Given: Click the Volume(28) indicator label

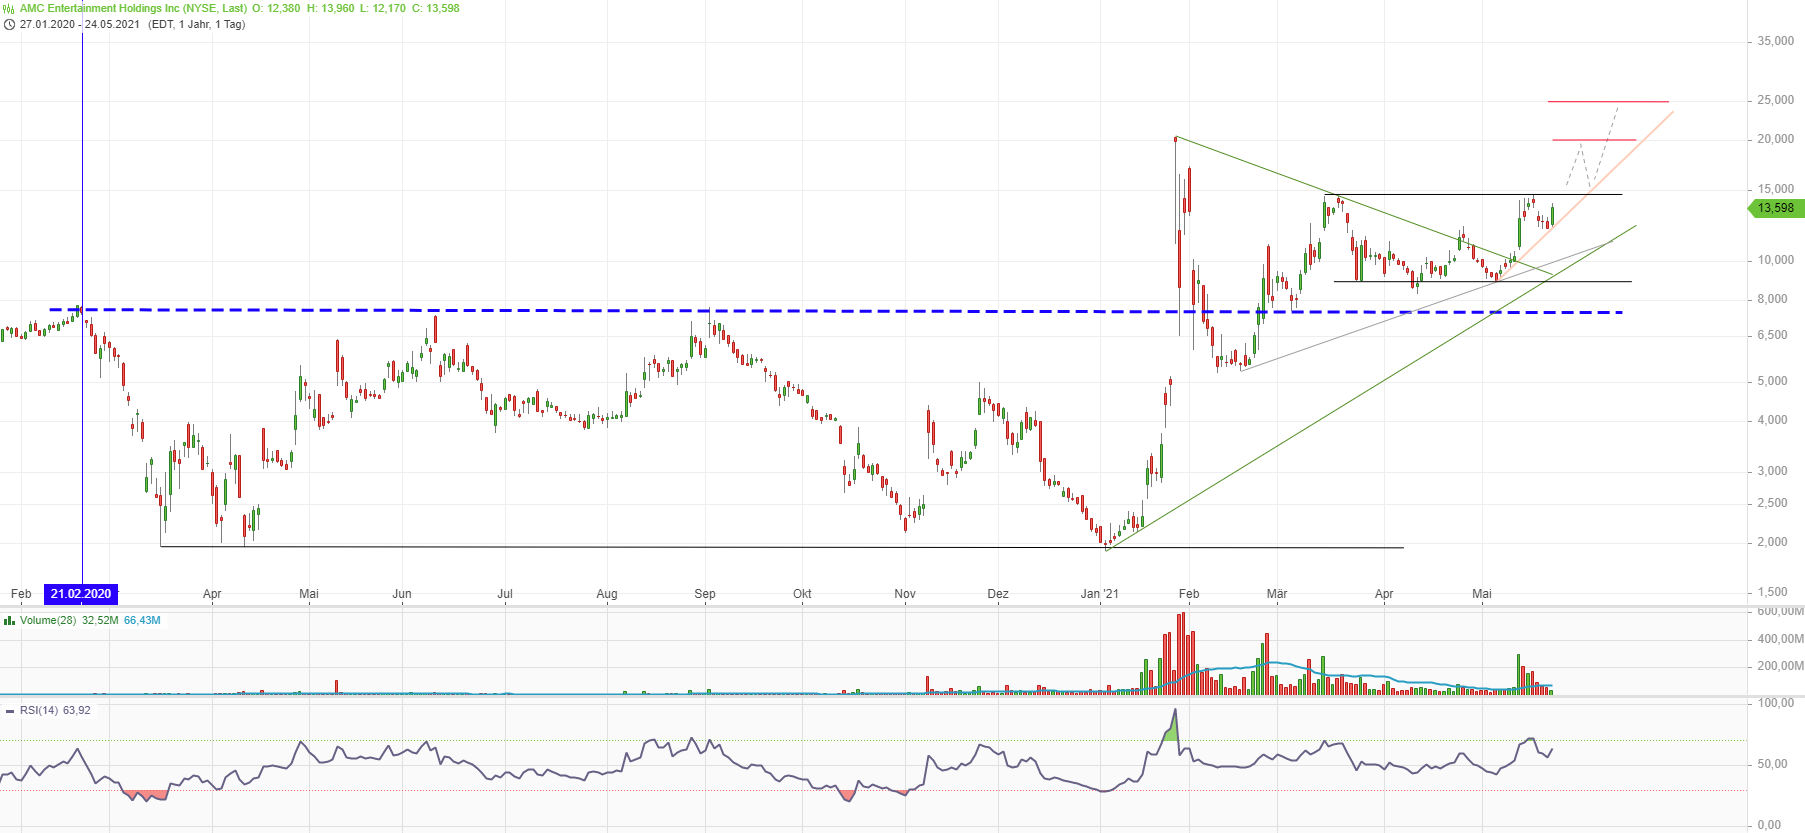Looking at the screenshot, I should tap(48, 621).
